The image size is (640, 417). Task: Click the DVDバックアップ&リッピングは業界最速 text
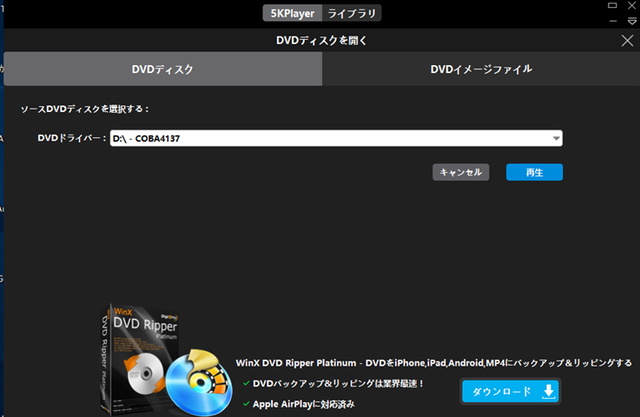(338, 384)
